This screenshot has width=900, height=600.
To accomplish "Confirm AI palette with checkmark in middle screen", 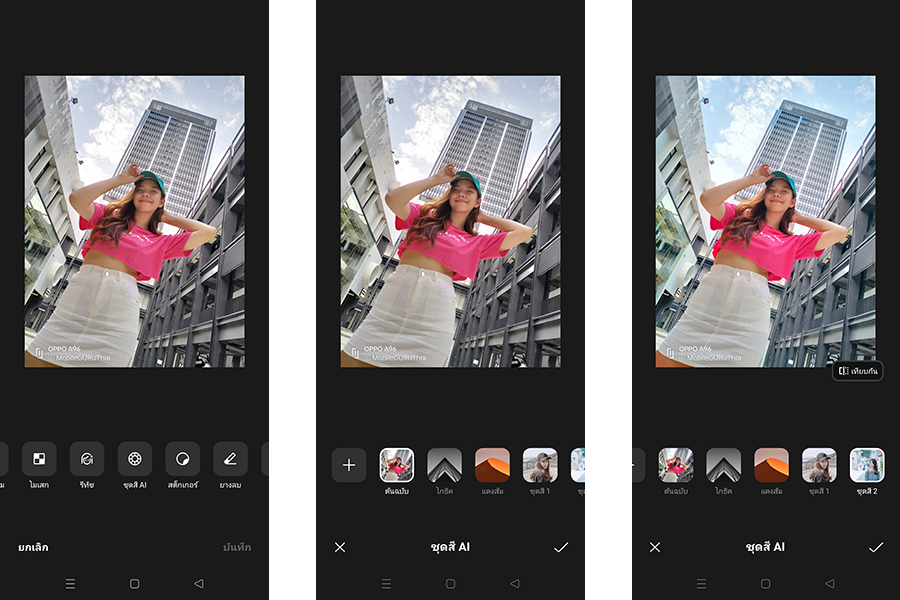I will pyautogui.click(x=560, y=547).
